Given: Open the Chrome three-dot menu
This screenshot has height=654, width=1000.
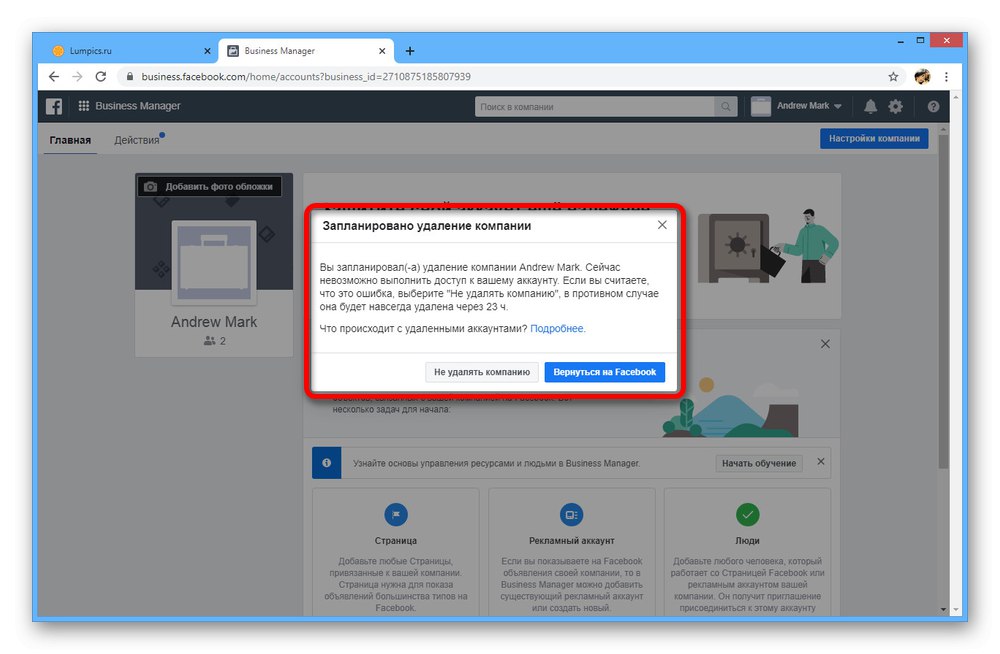Looking at the screenshot, I should coord(946,77).
